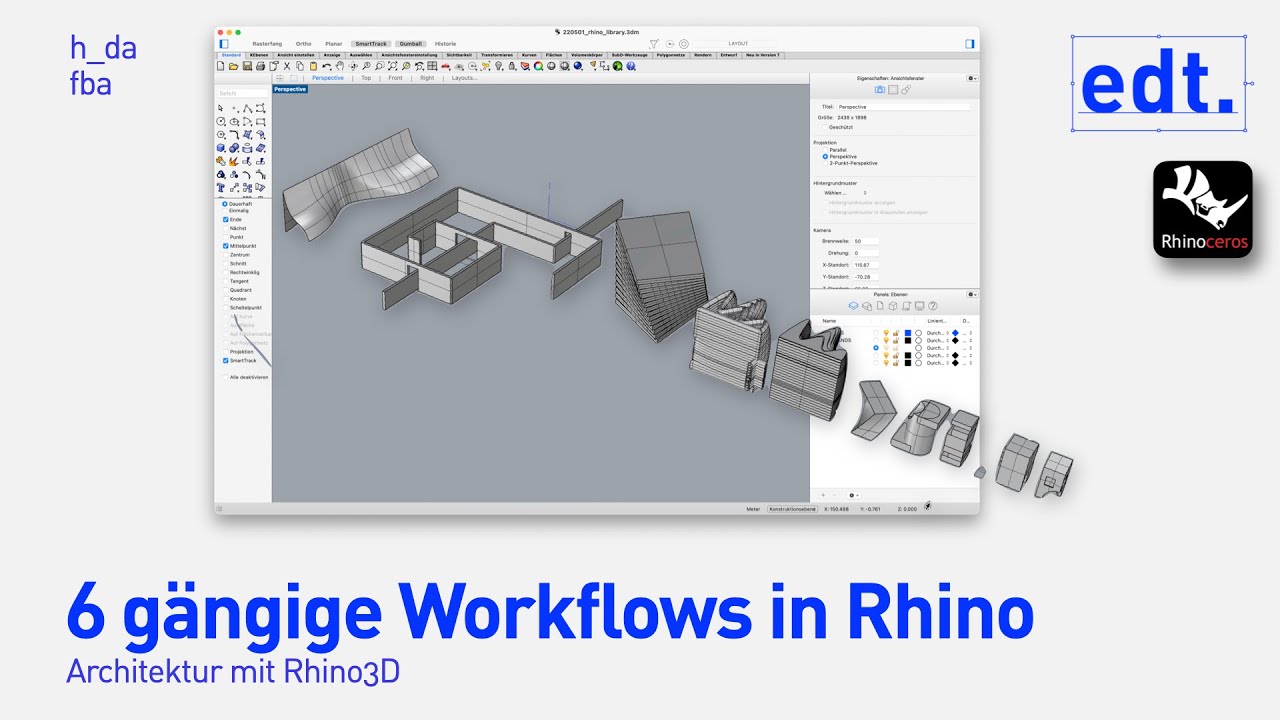
Task: Toggle the right sidebar icon
Action: coord(969,44)
